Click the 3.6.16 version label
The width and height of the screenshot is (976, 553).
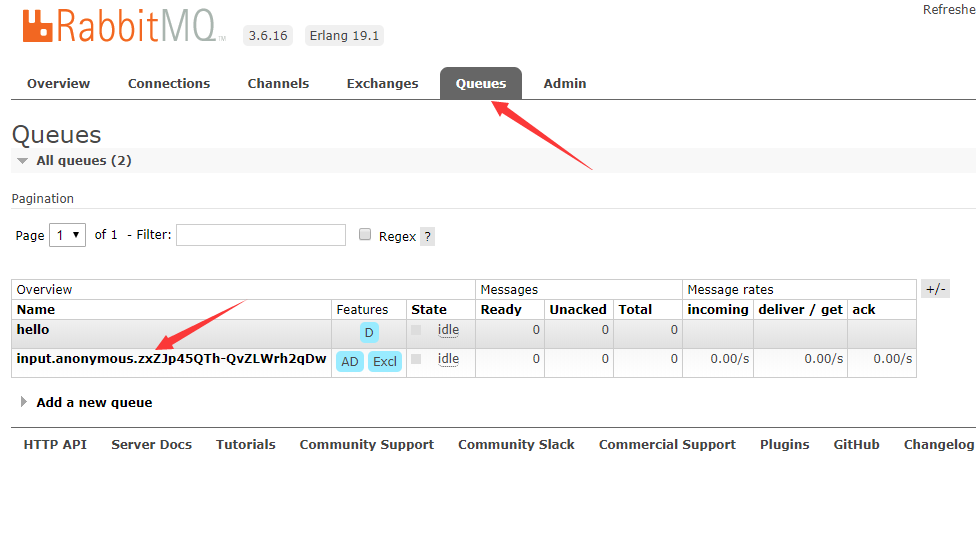(x=268, y=35)
